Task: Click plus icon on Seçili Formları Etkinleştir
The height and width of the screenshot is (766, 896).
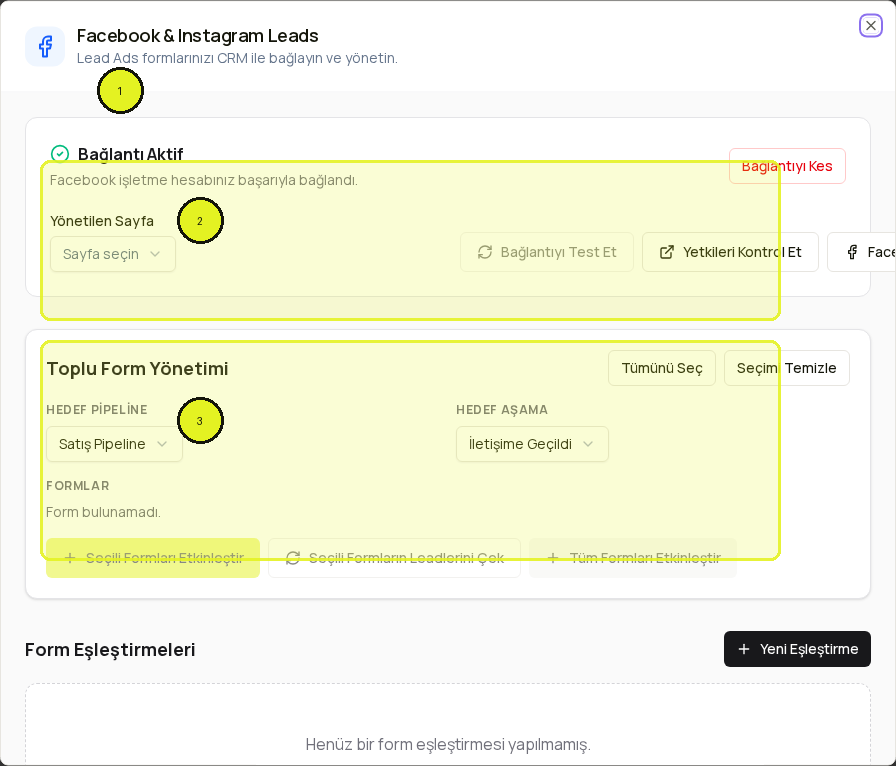Action: point(70,558)
